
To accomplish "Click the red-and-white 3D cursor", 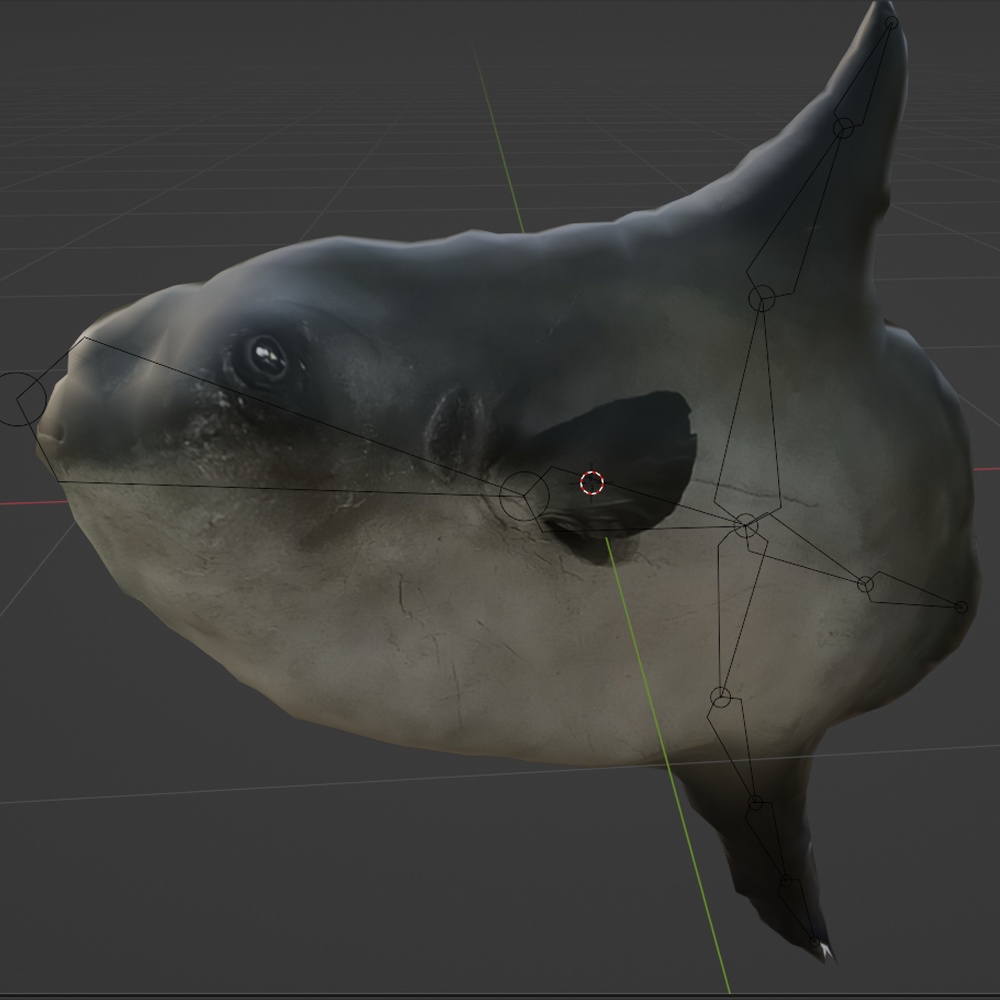I will click(591, 481).
